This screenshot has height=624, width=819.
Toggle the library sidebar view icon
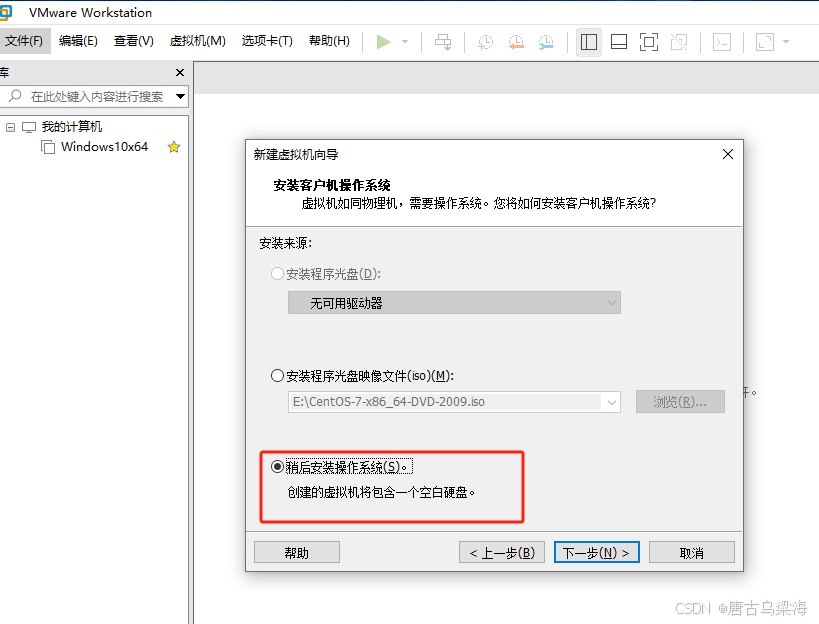tap(589, 42)
